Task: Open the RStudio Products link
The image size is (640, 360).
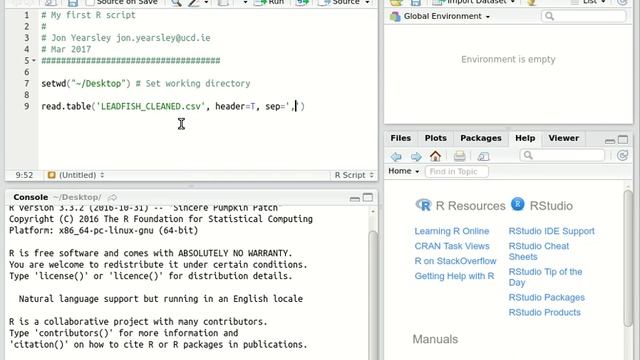Action: tap(544, 312)
